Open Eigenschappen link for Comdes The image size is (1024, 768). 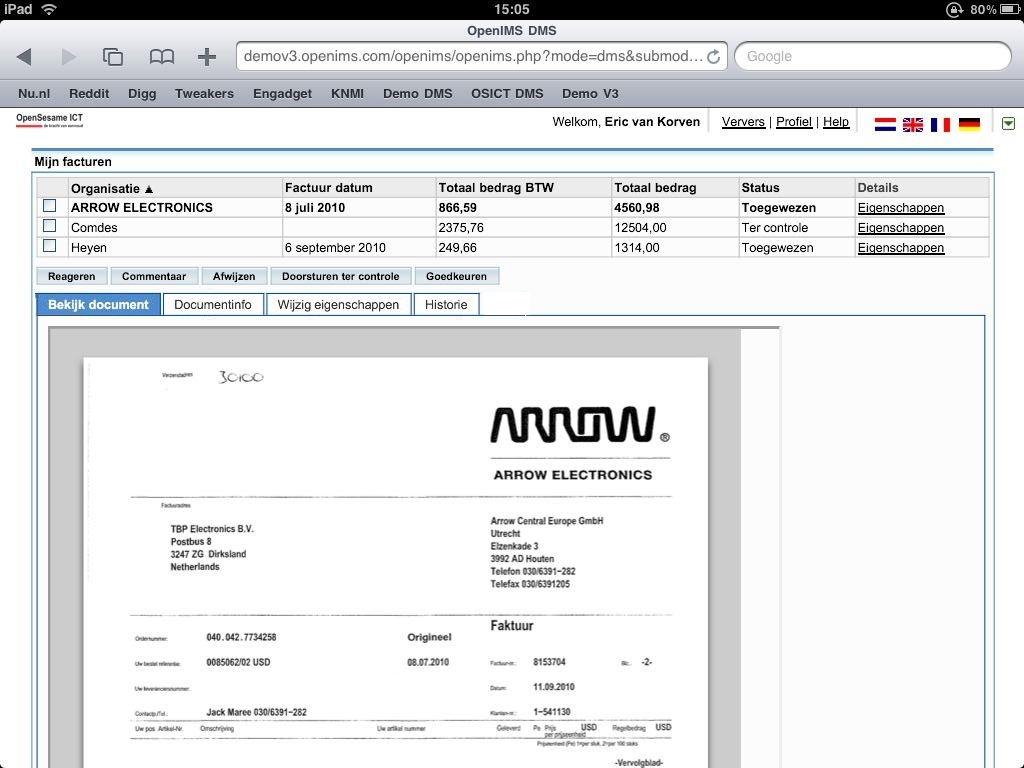pos(900,228)
